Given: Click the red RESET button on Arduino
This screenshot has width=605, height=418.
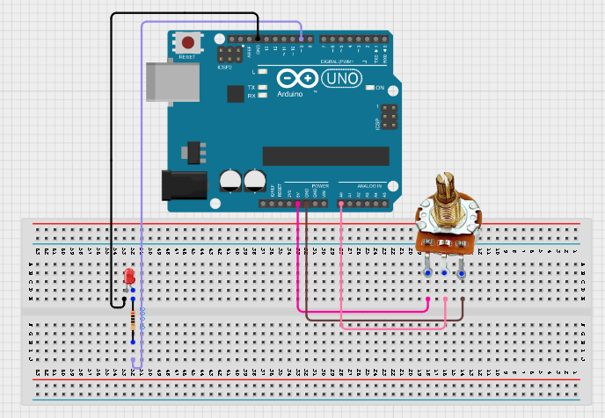Looking at the screenshot, I should click(188, 42).
